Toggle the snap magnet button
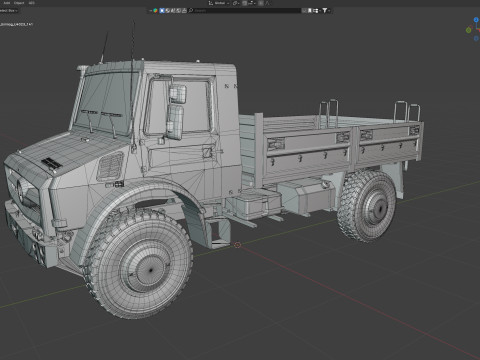 (x=245, y=3)
